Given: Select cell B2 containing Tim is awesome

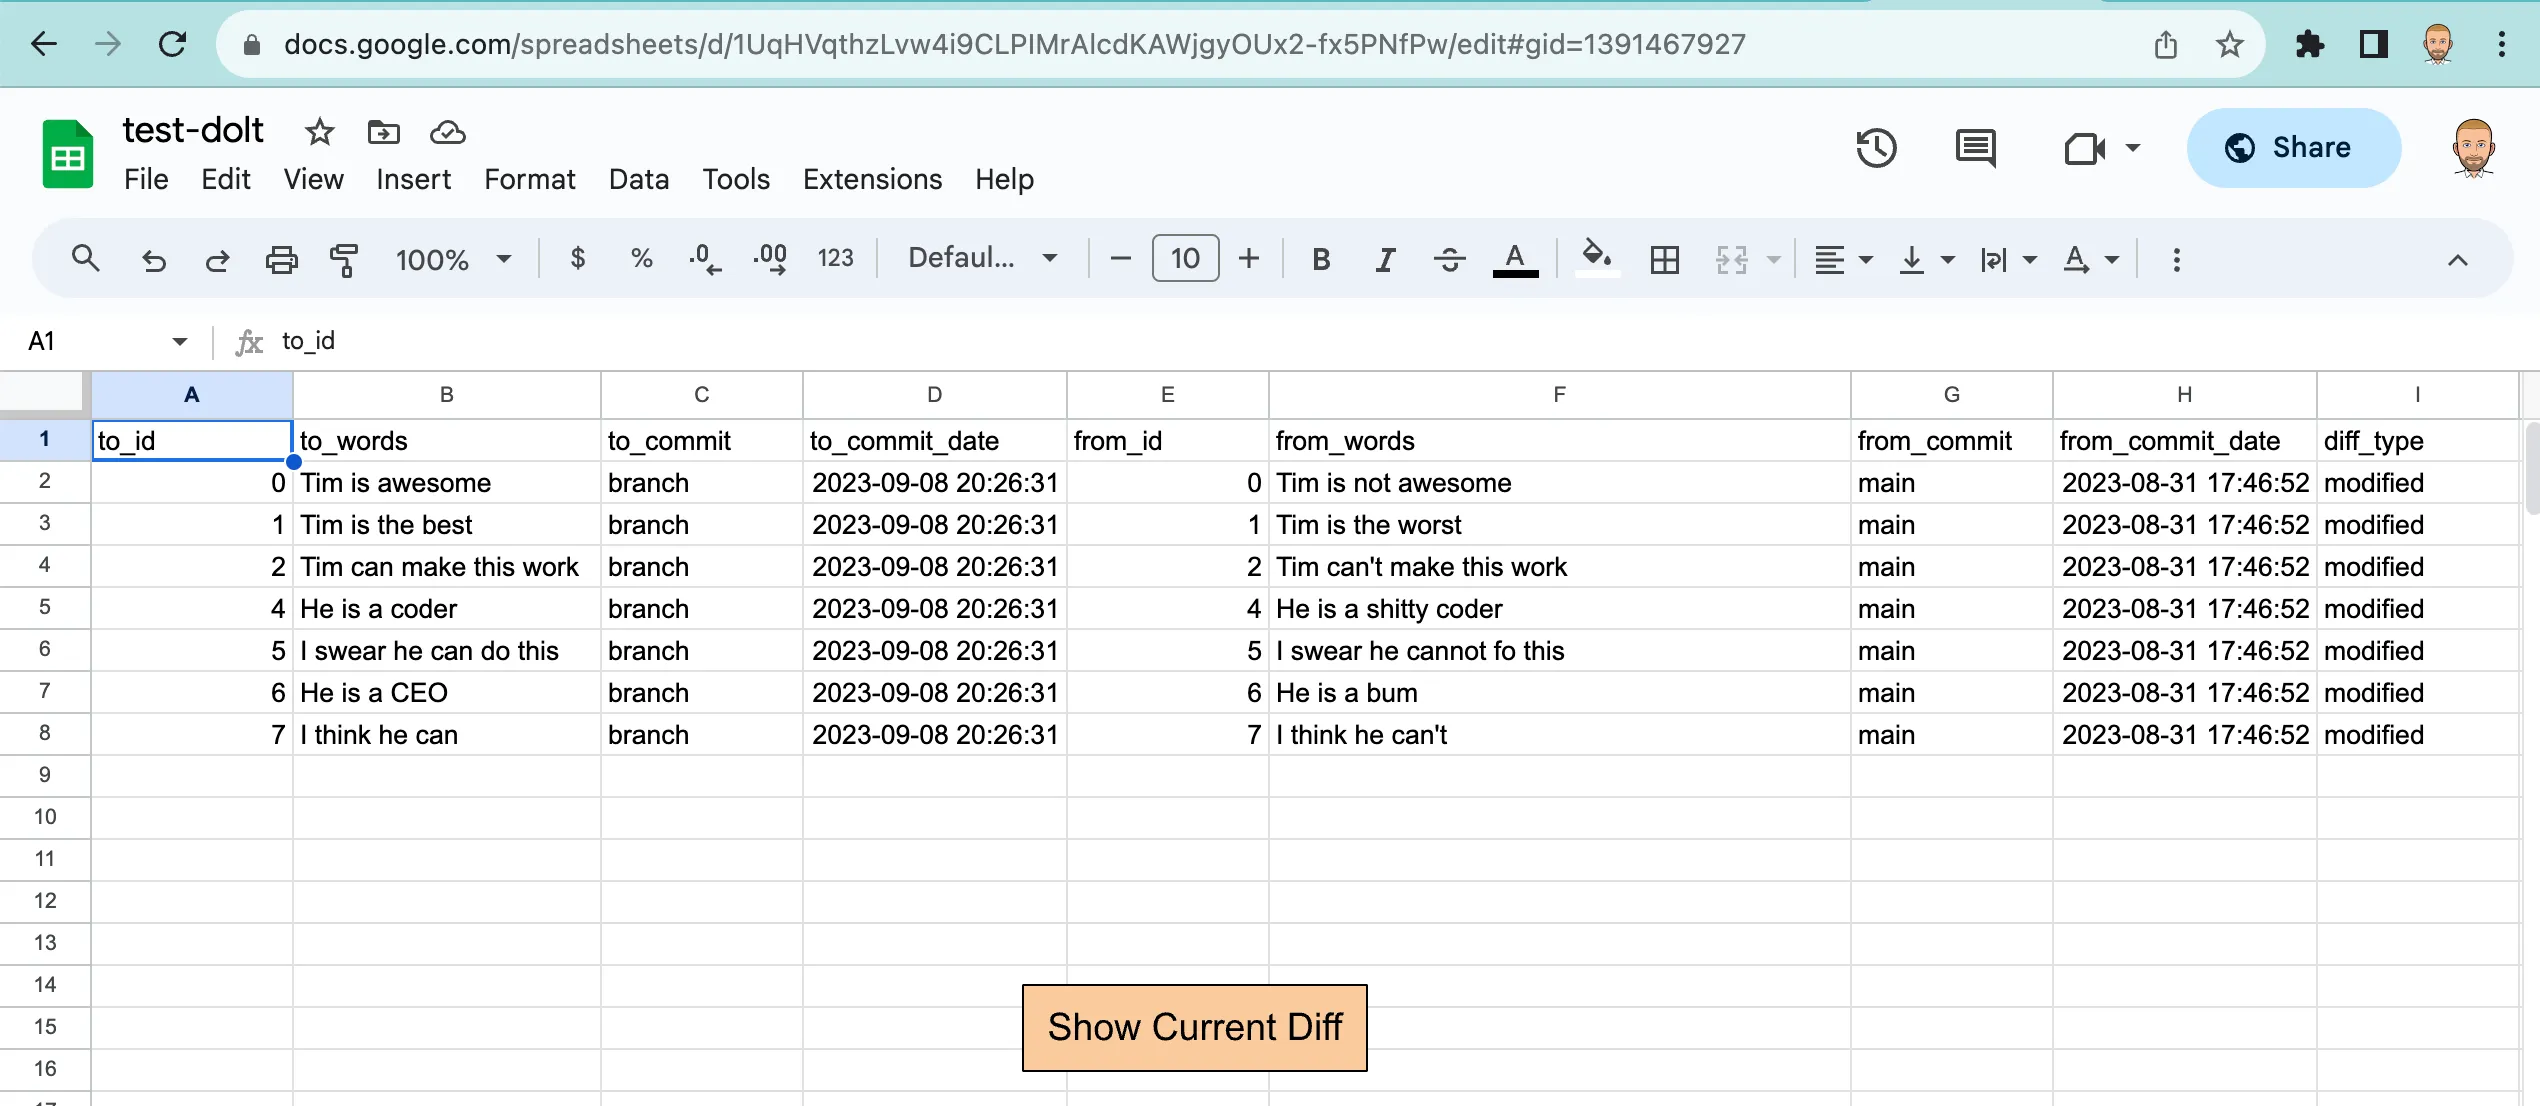Looking at the screenshot, I should click(x=445, y=482).
